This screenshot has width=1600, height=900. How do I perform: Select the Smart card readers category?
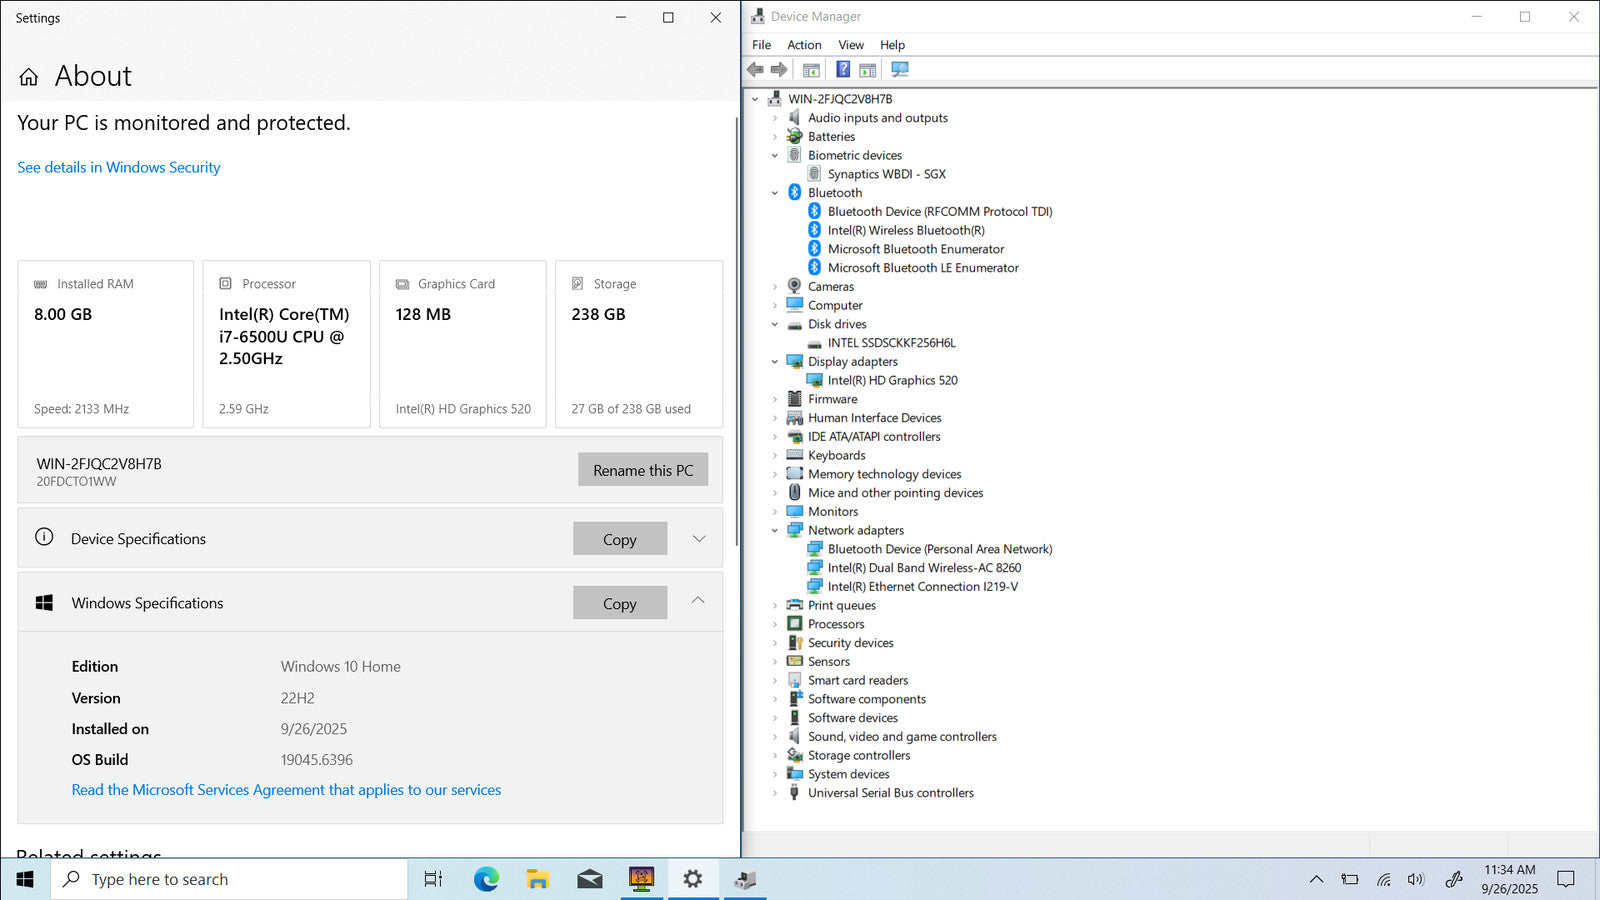(858, 681)
